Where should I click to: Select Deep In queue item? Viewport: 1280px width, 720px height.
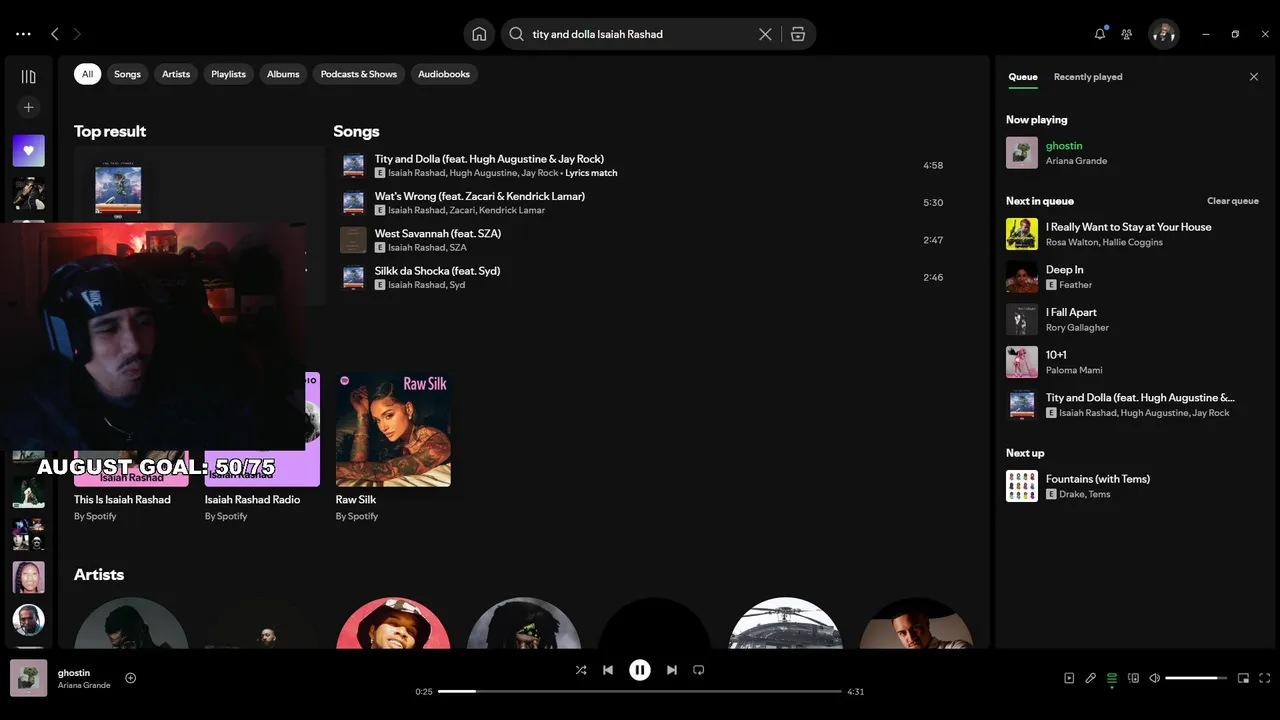(1132, 277)
